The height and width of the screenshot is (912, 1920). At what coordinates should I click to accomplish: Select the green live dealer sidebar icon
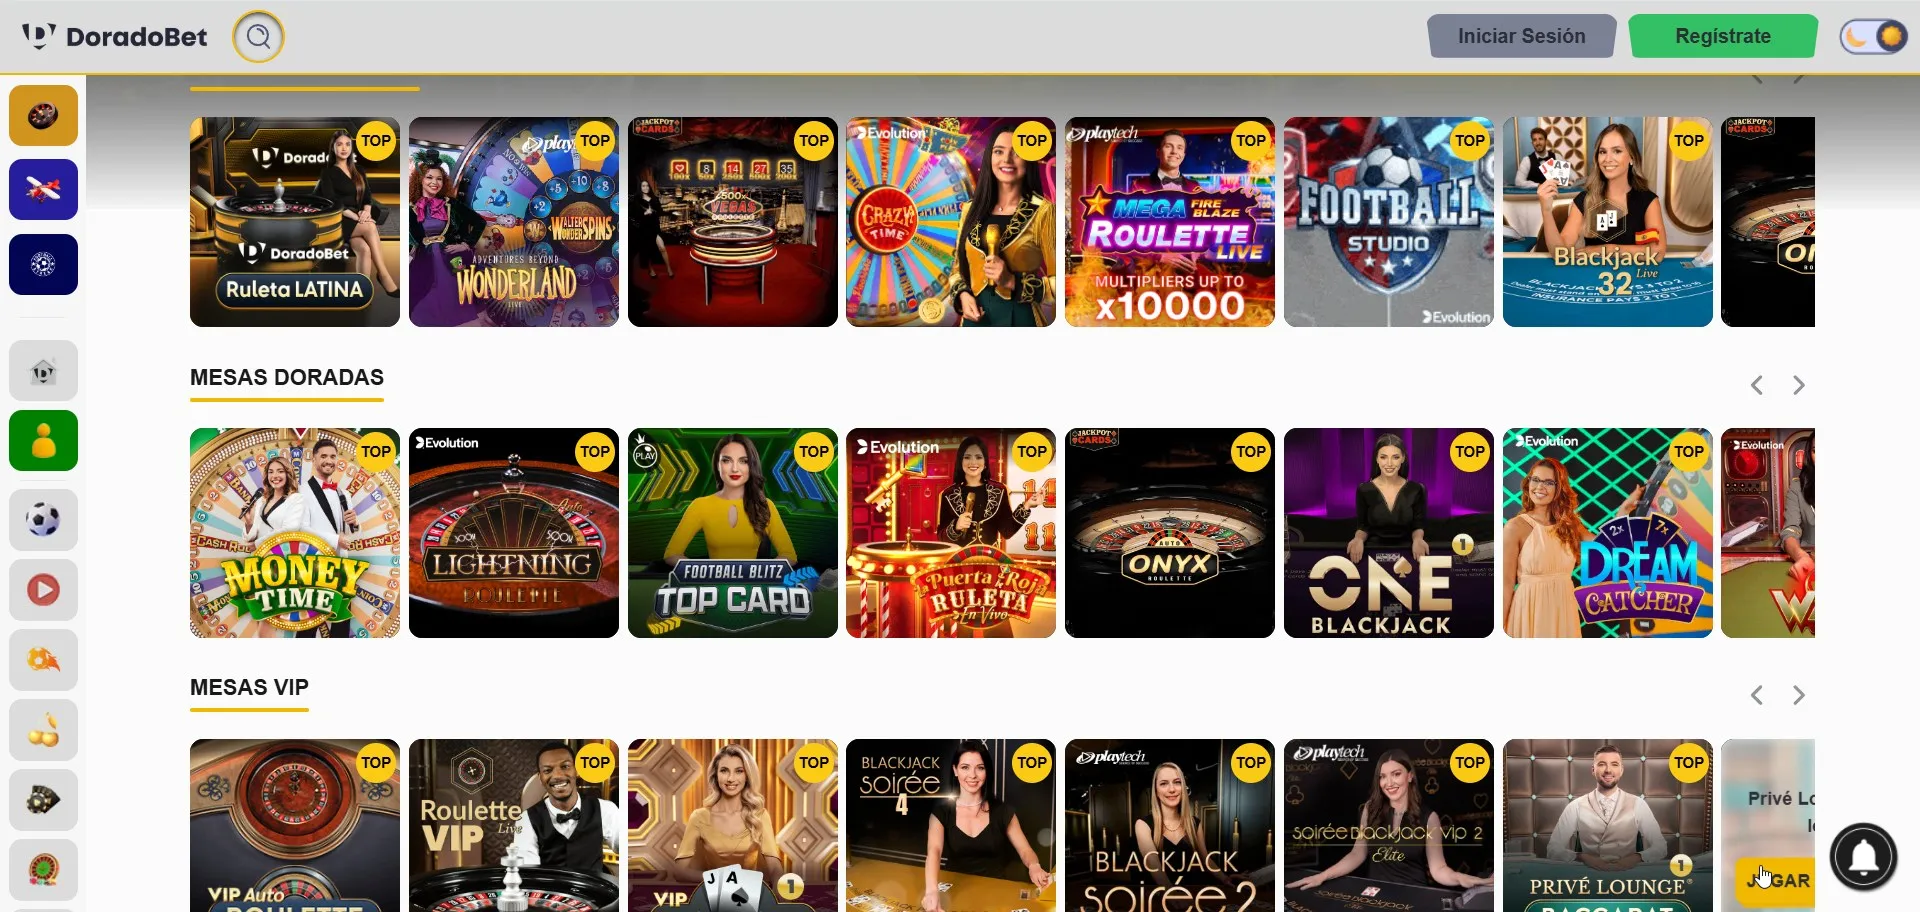click(x=43, y=440)
